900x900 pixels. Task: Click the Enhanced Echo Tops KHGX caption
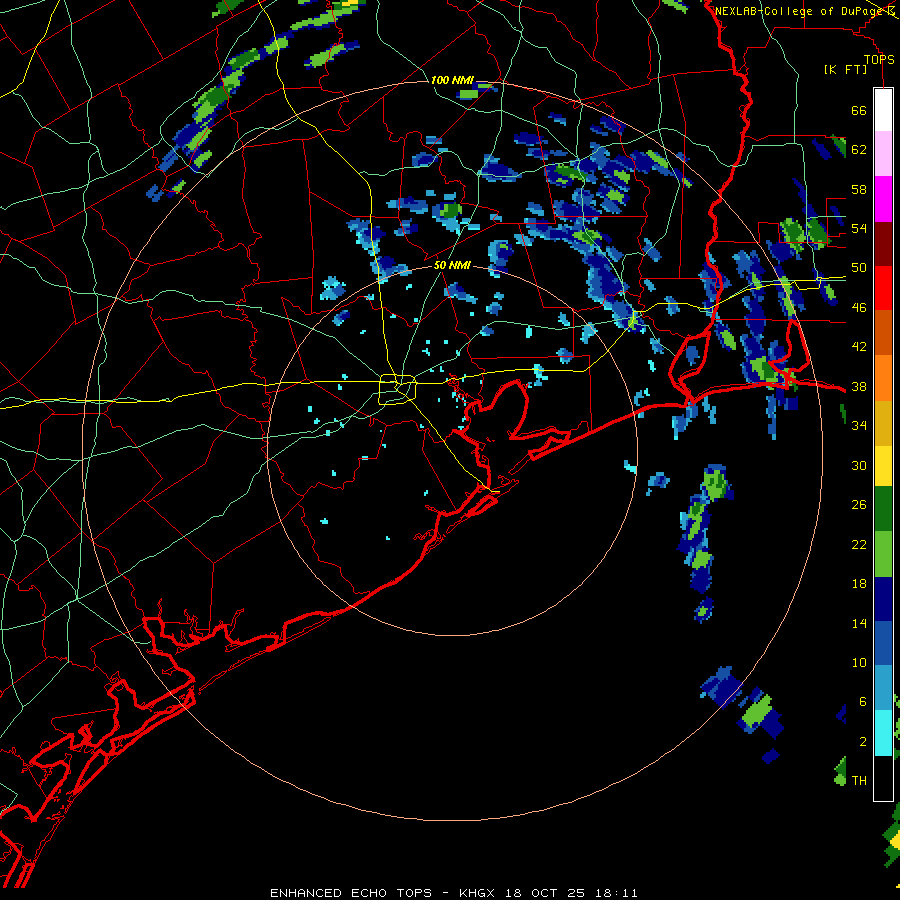click(x=453, y=893)
